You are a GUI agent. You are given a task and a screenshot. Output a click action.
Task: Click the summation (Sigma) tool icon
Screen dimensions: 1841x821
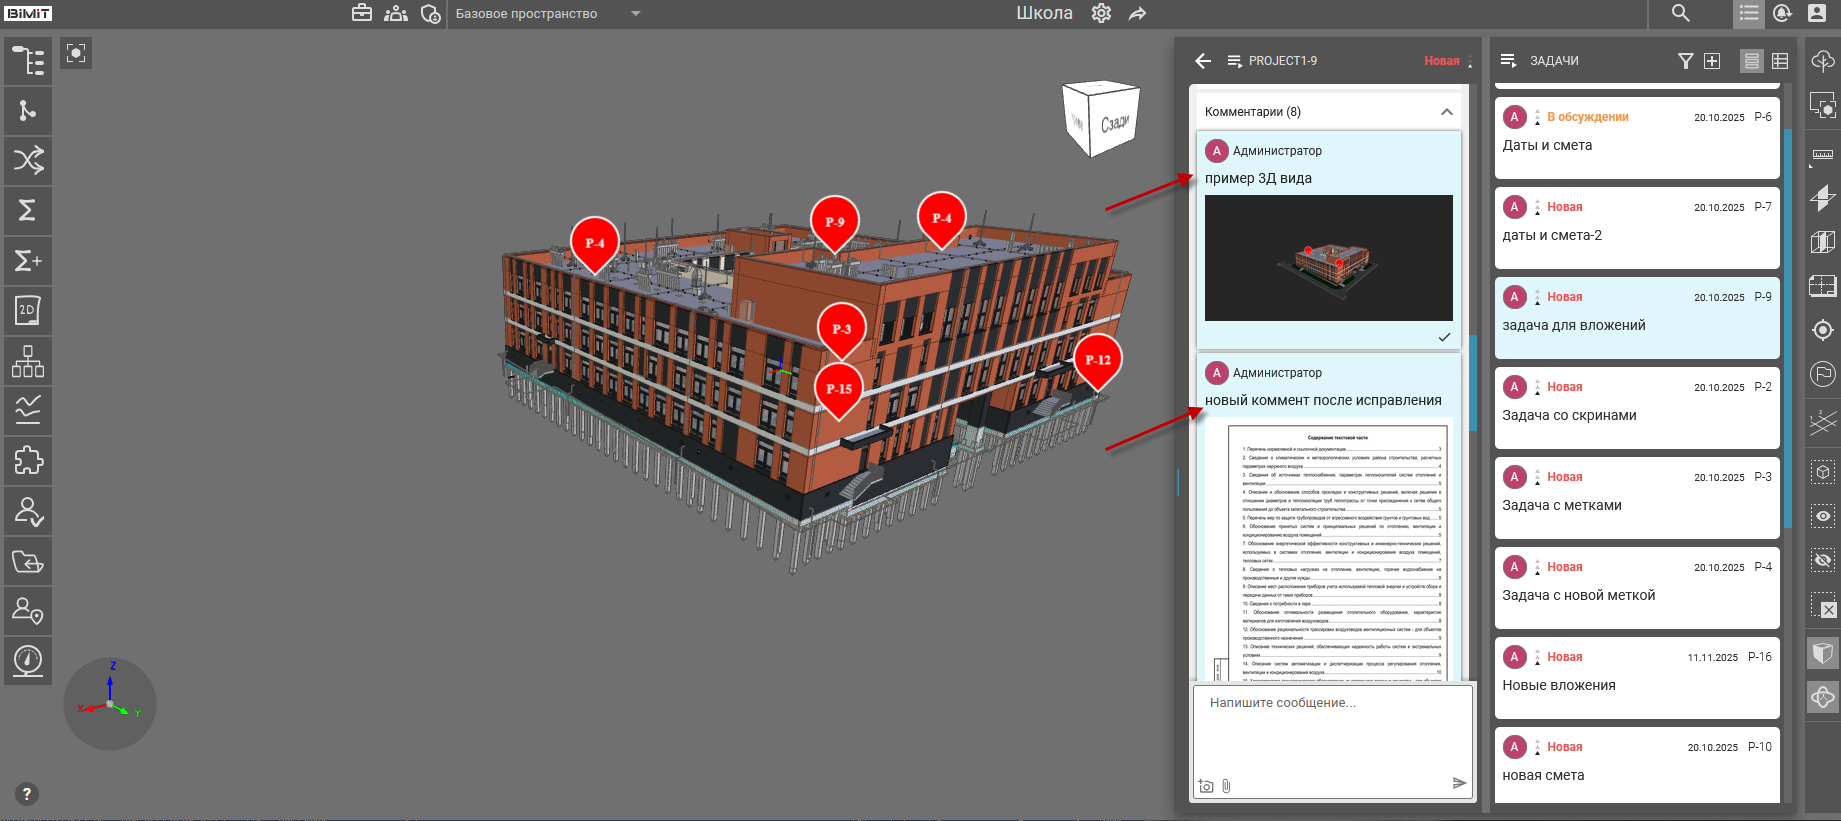tap(28, 210)
